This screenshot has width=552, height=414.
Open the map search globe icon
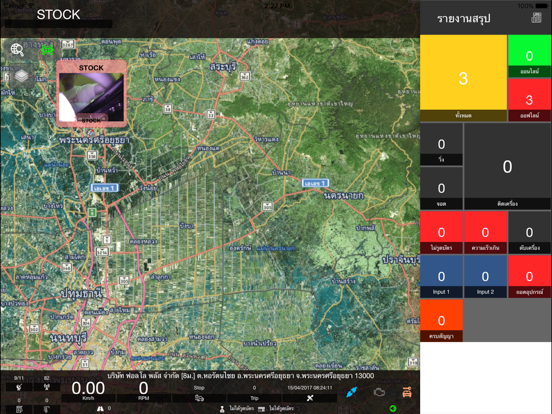click(17, 50)
